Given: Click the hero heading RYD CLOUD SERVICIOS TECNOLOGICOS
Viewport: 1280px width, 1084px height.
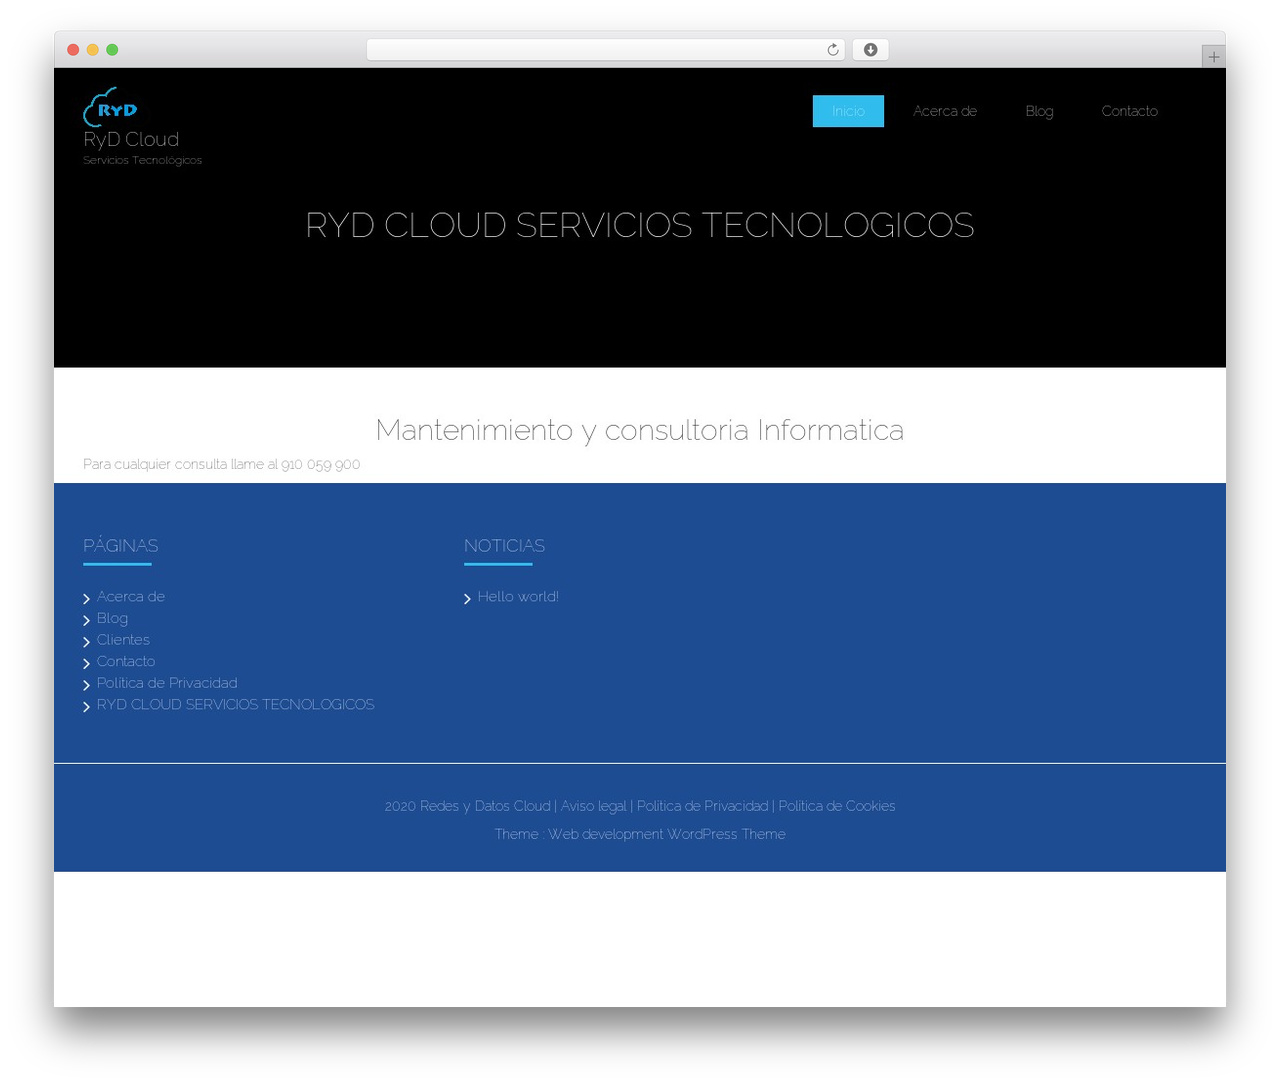Looking at the screenshot, I should pyautogui.click(x=640, y=225).
